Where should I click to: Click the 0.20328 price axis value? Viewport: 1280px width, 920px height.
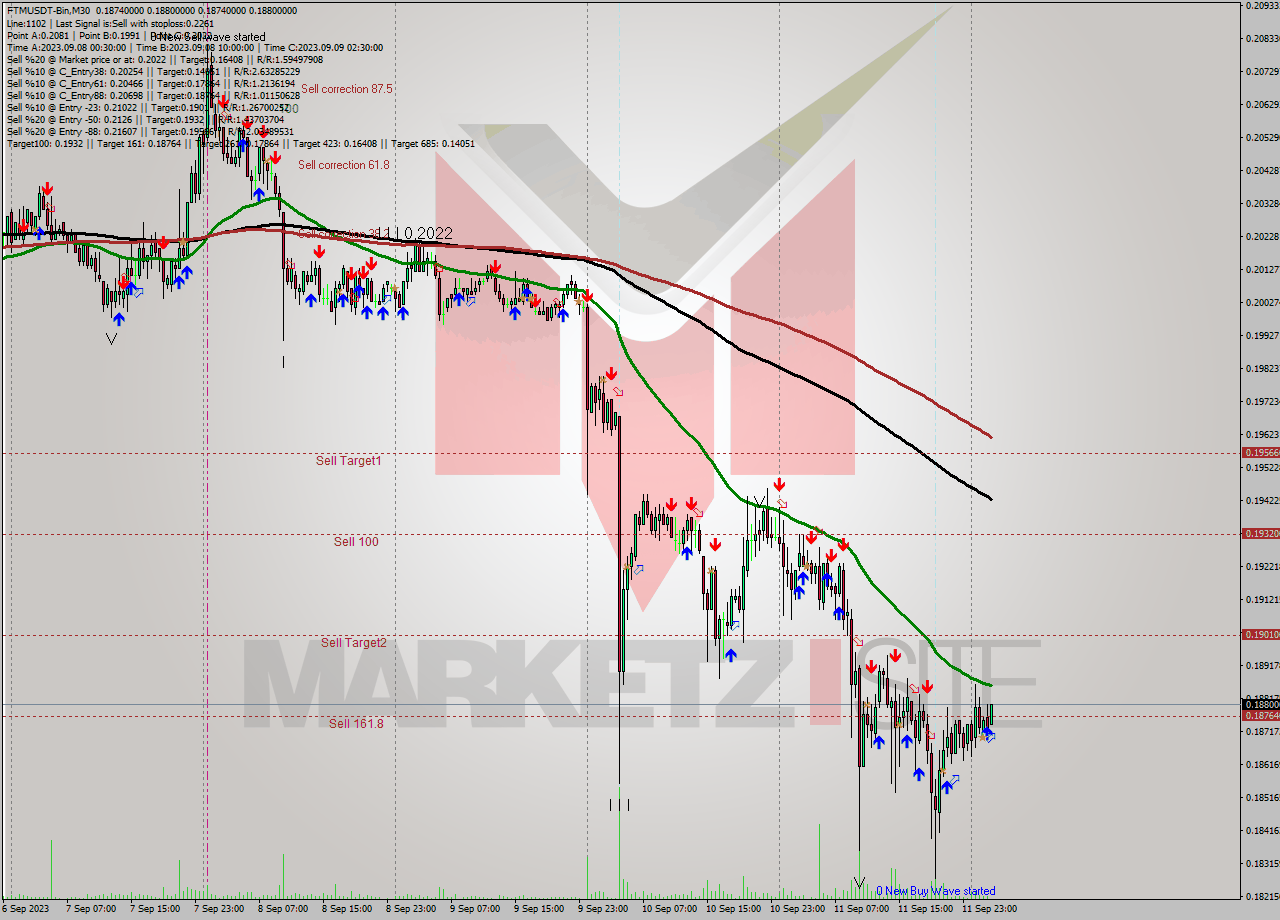pos(1262,203)
